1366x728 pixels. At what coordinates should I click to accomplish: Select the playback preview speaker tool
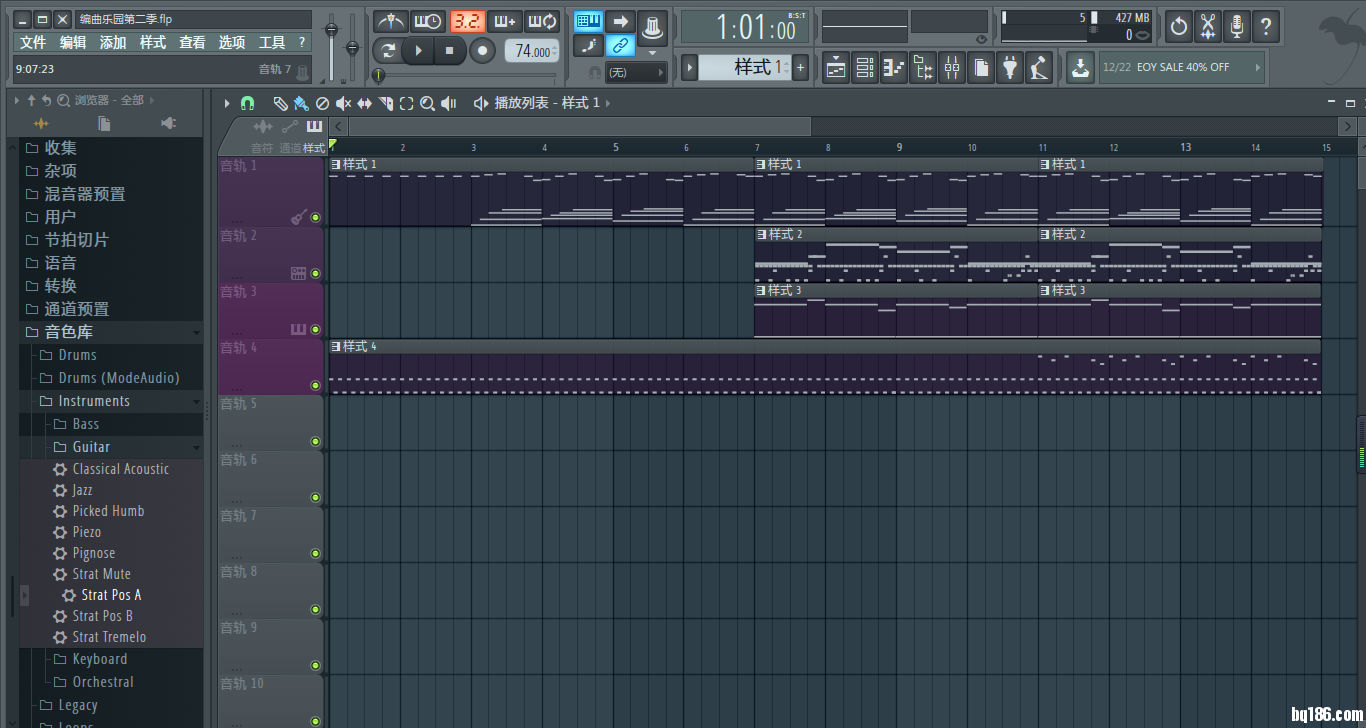click(x=448, y=103)
